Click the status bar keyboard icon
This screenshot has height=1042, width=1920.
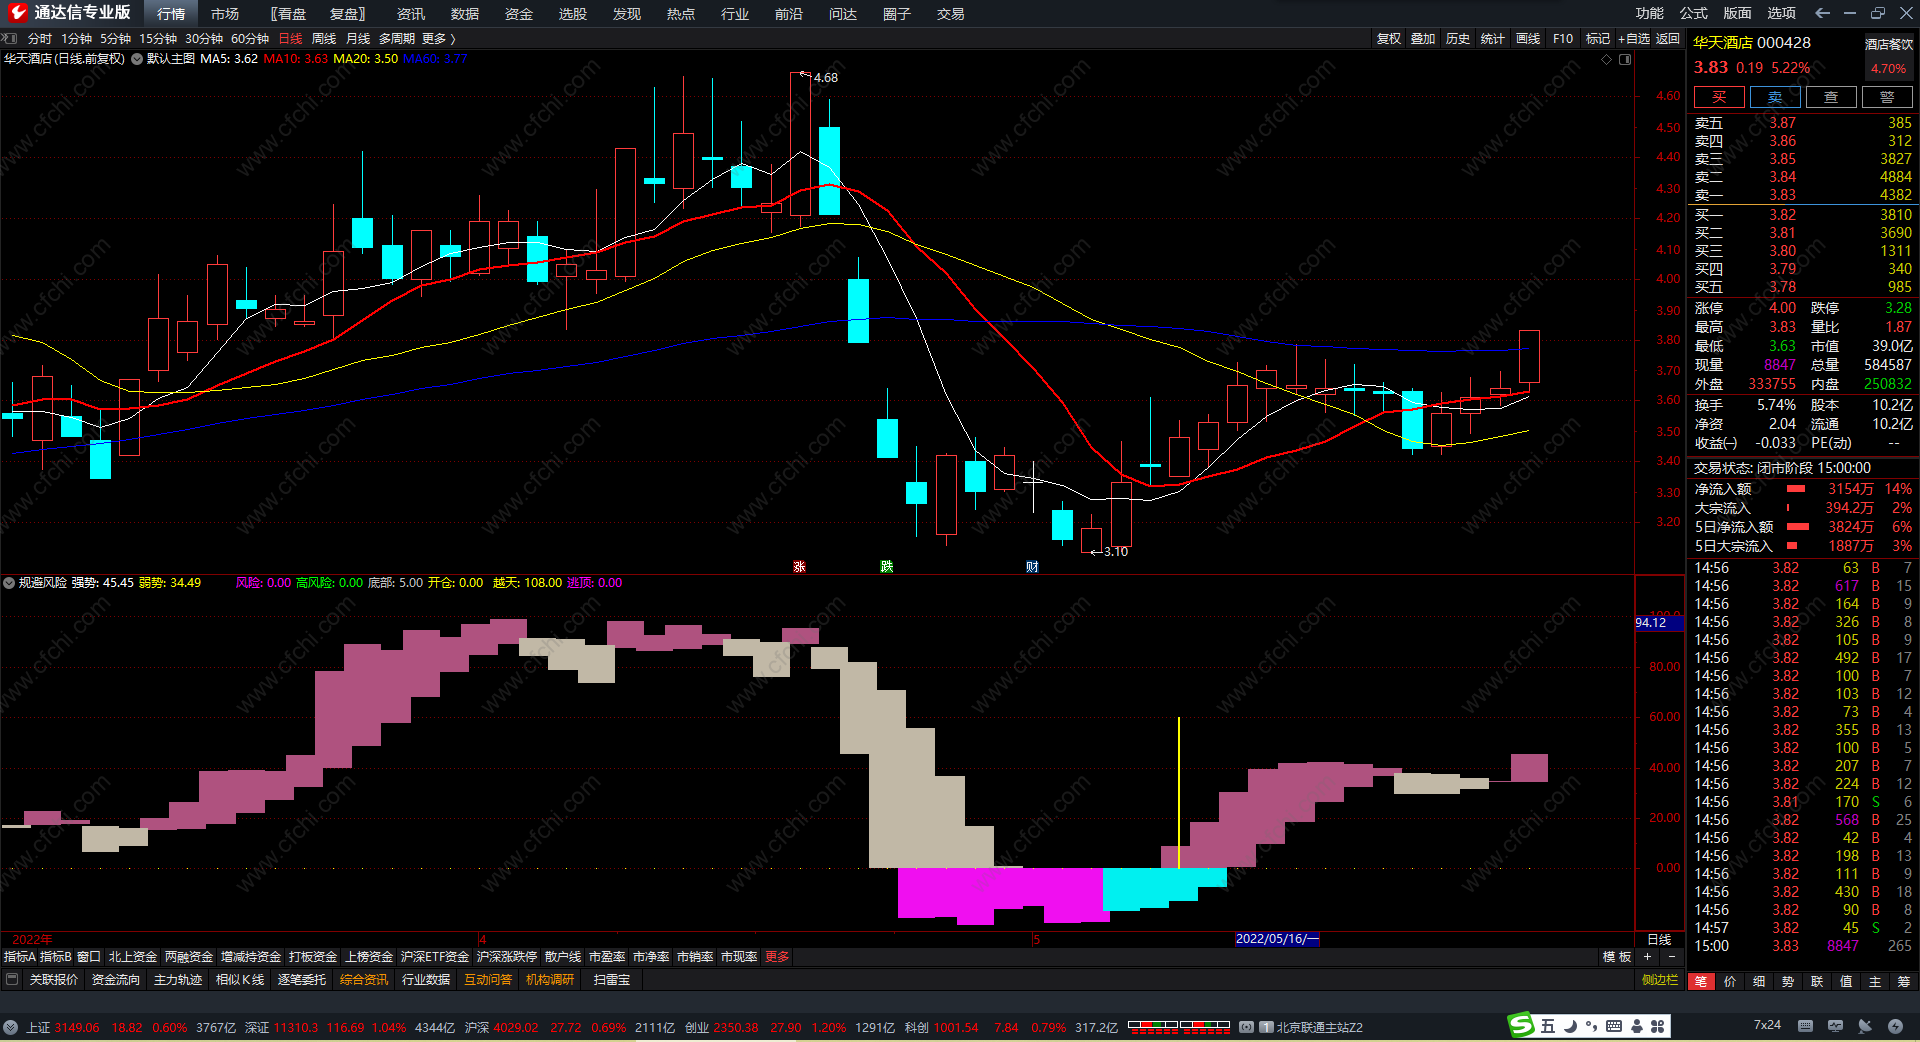tap(1805, 1026)
